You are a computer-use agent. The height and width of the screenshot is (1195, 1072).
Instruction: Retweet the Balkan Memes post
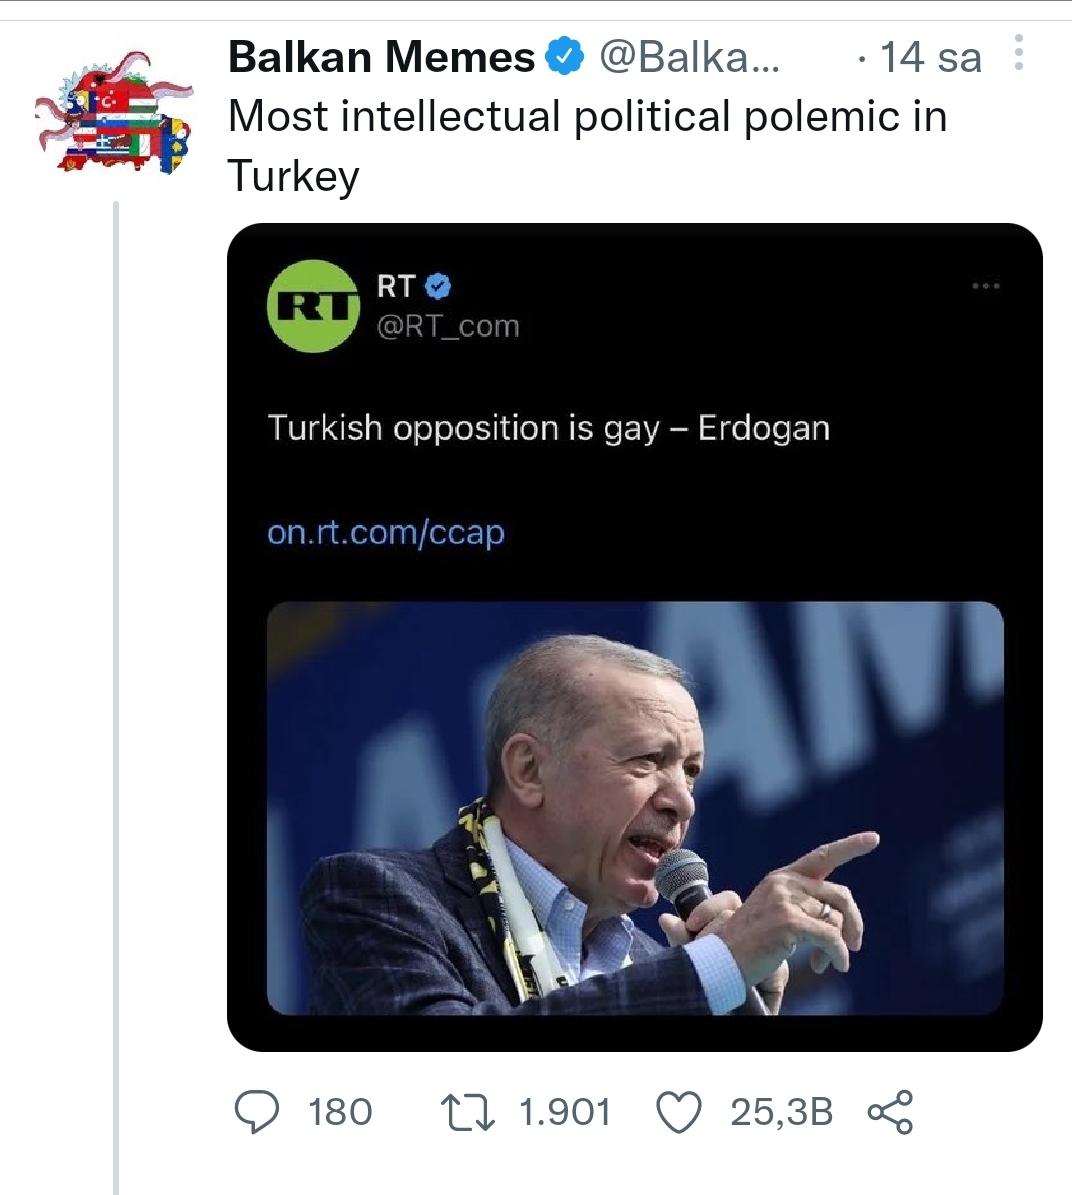[x=468, y=1112]
